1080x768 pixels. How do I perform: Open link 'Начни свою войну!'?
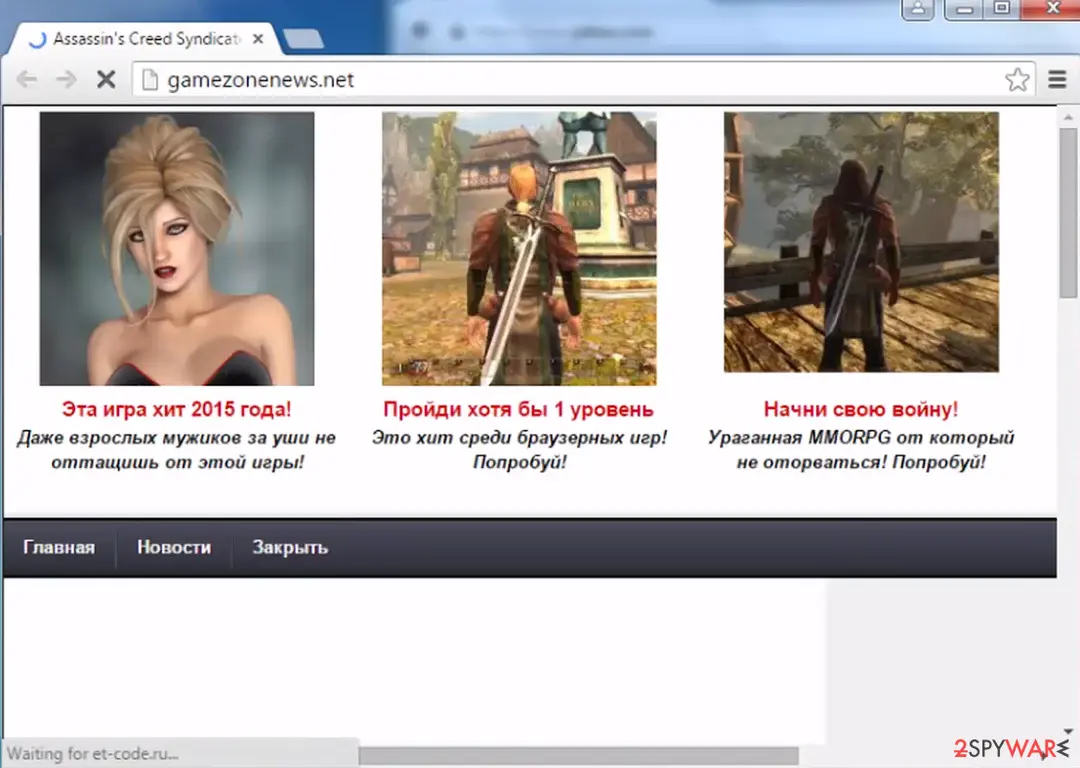point(861,409)
